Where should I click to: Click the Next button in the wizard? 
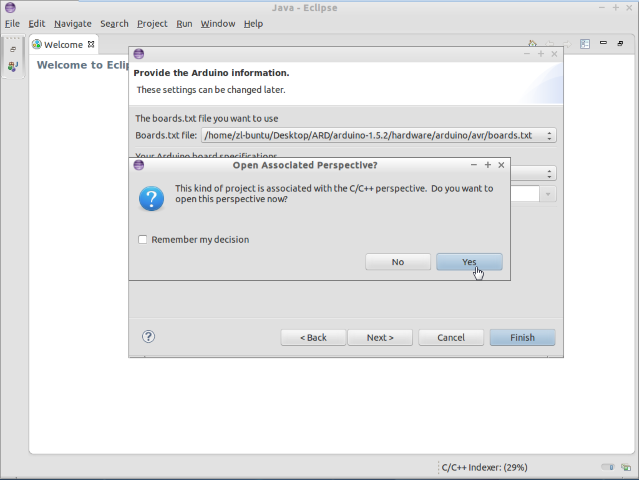380,337
